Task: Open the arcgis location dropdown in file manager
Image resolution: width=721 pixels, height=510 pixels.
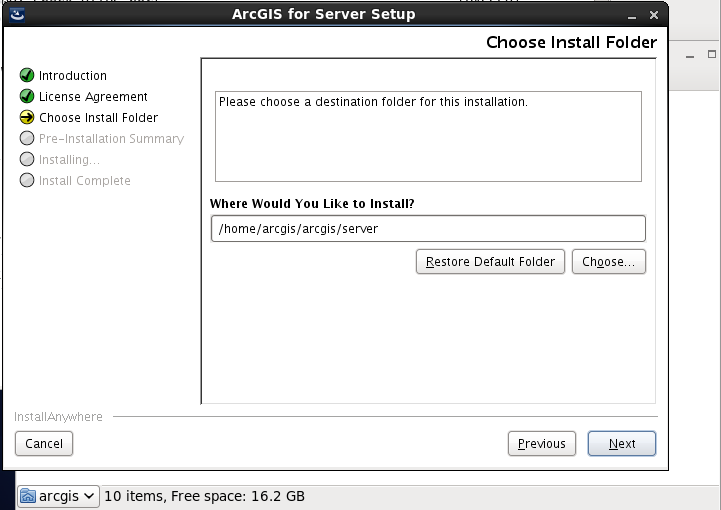Action: tap(58, 496)
